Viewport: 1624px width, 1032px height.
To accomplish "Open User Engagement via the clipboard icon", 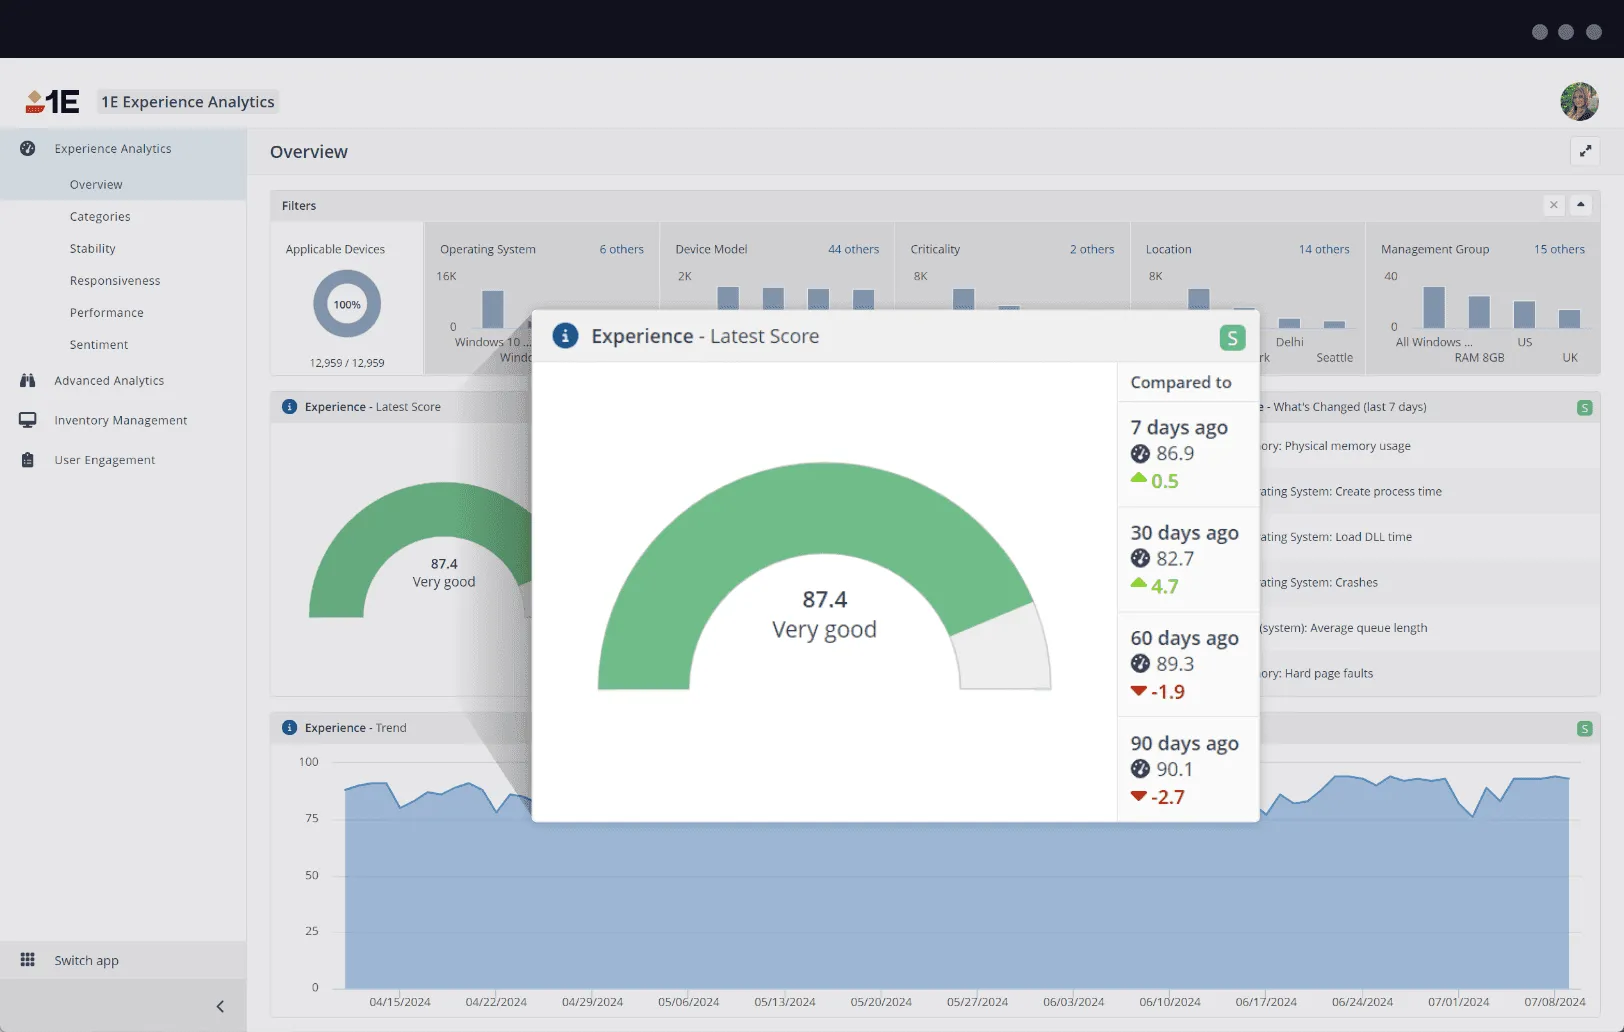I will tap(28, 459).
